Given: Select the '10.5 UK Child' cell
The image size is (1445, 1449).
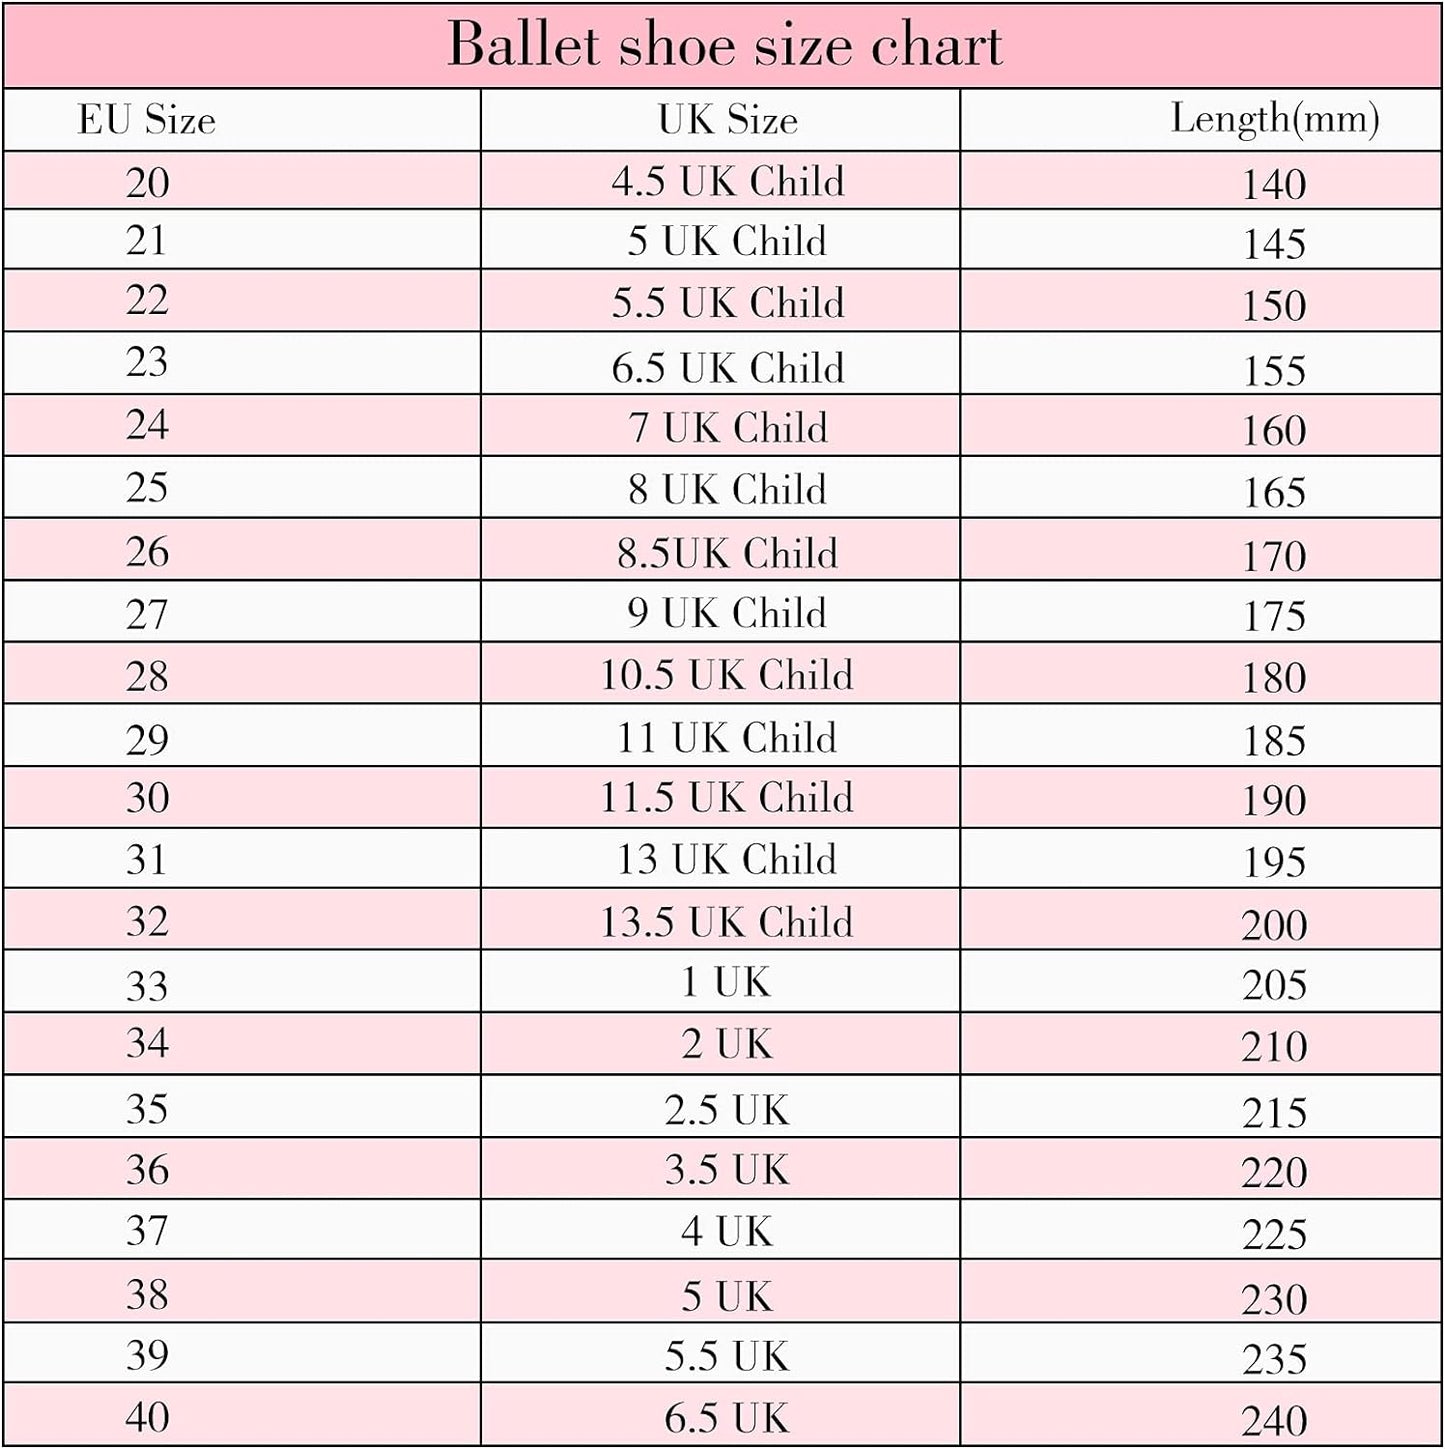Looking at the screenshot, I should 727,675.
